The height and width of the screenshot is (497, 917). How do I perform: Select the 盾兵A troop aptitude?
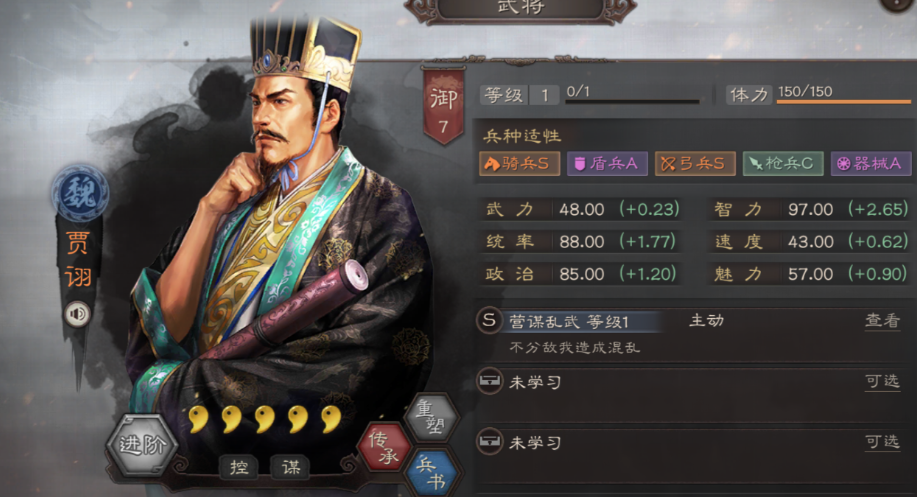point(607,164)
